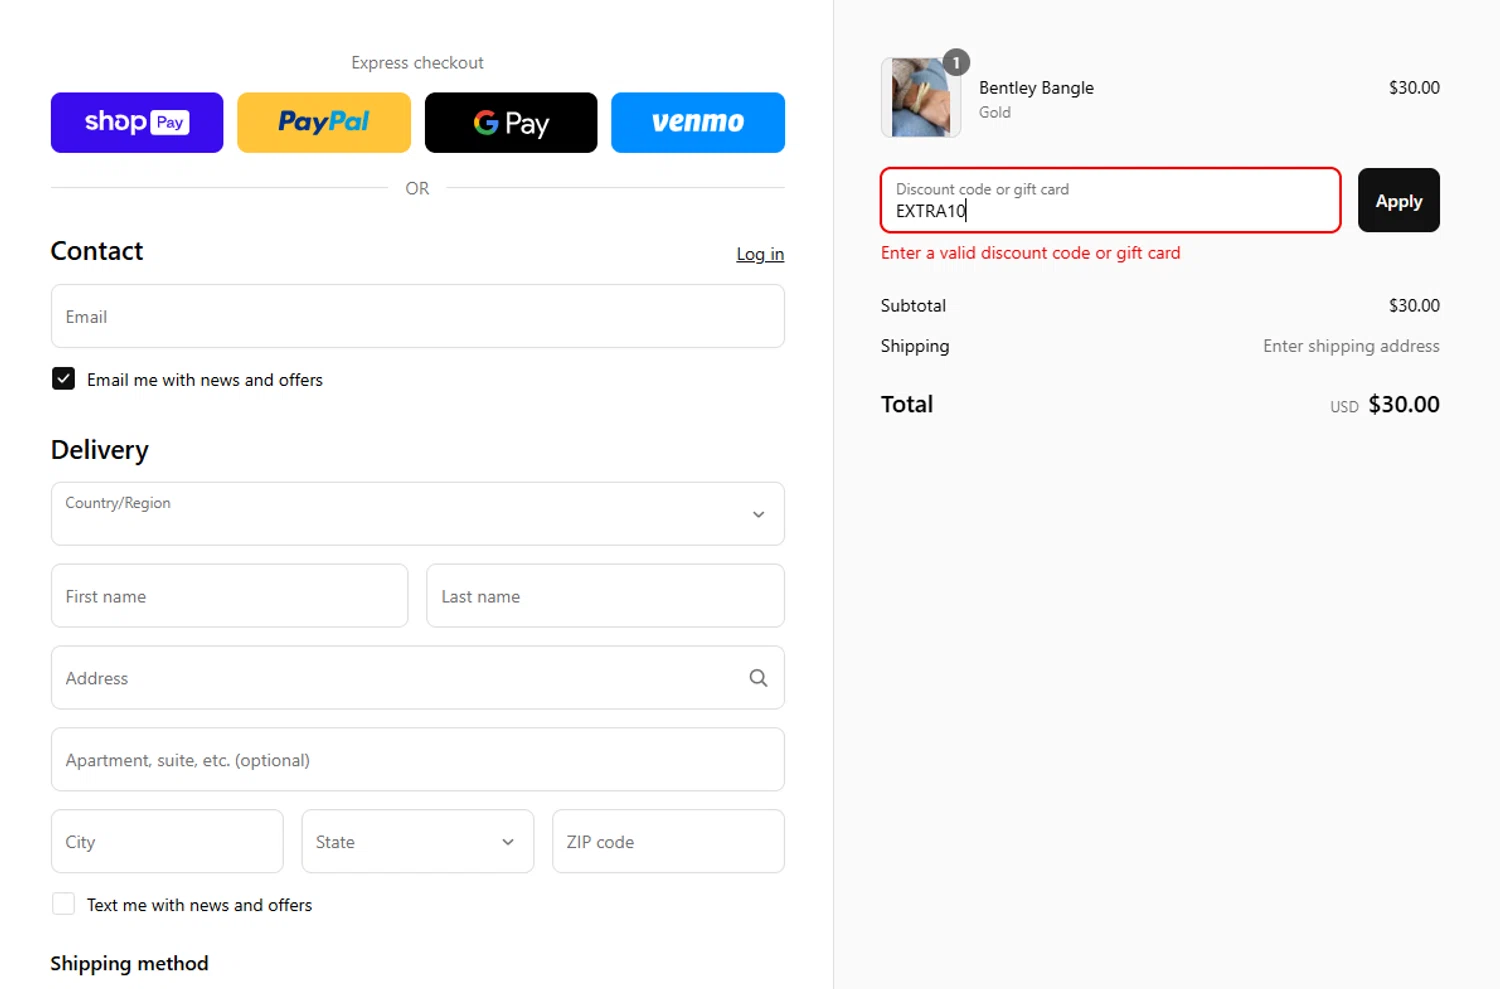Choose PayPal express checkout

pos(324,123)
